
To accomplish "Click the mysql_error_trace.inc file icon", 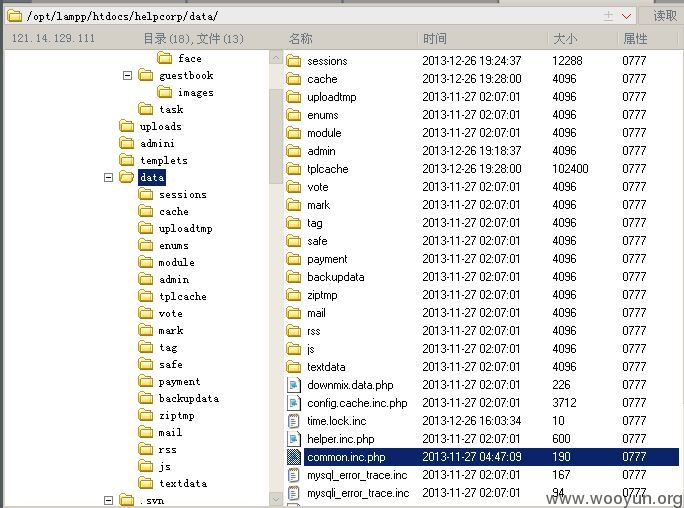I will [294, 475].
